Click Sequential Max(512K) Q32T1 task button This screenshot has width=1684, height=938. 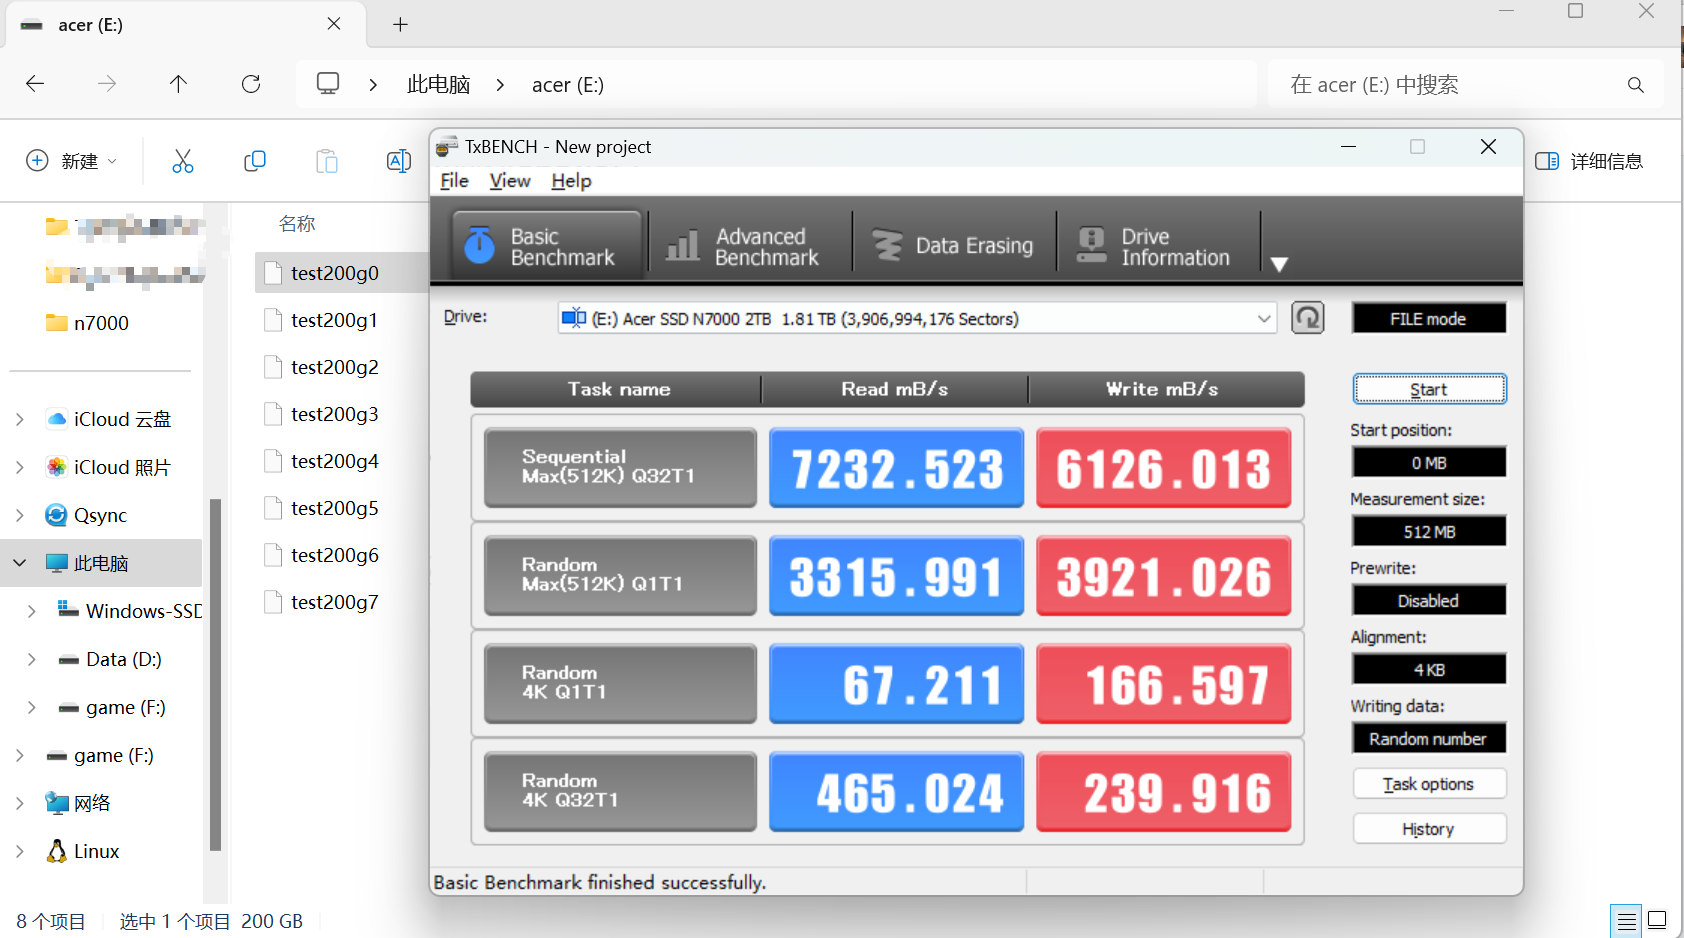[620, 468]
